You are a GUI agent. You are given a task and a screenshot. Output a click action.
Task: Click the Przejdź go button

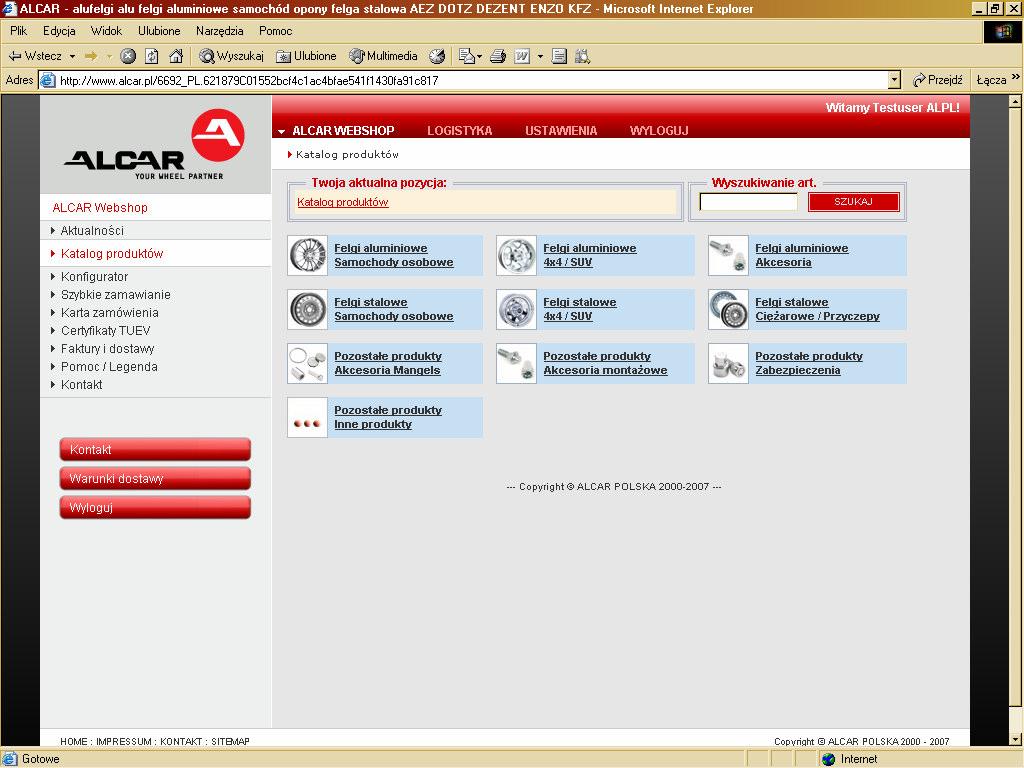click(x=938, y=80)
